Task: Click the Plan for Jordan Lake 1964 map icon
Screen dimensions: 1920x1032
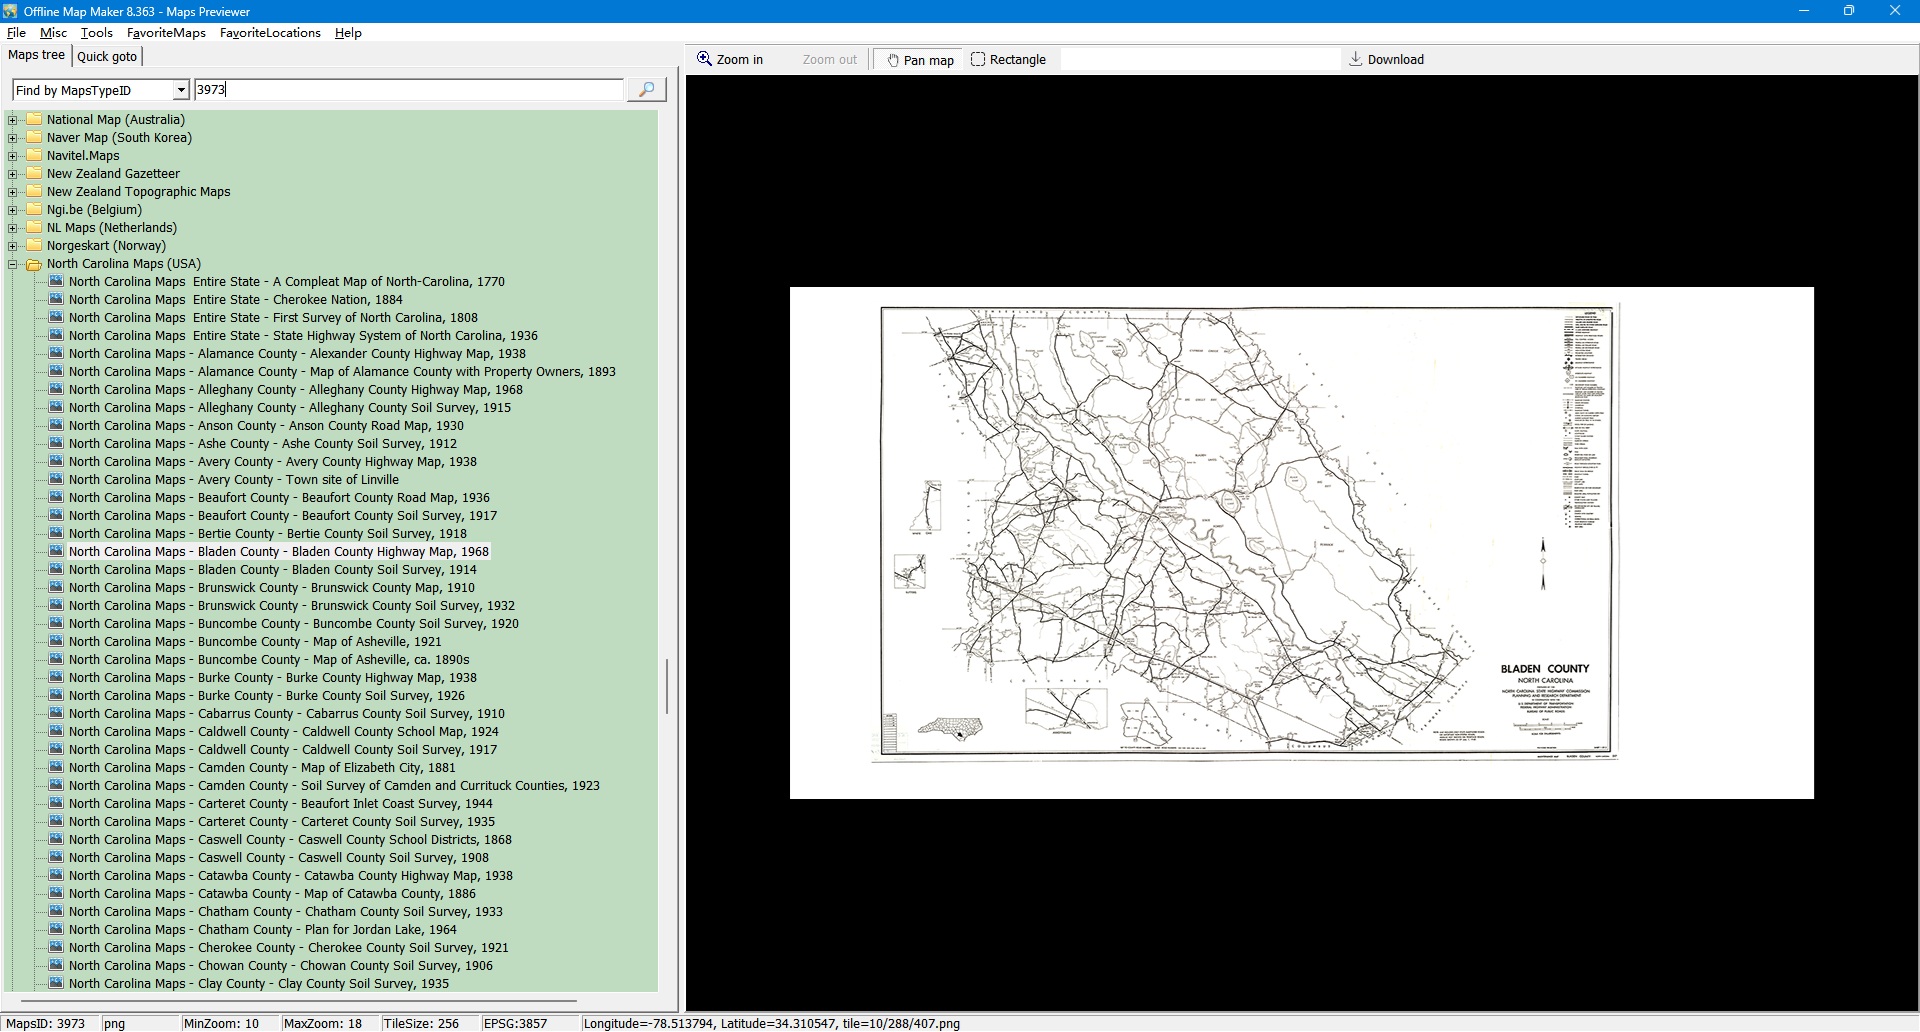Action: coord(56,930)
